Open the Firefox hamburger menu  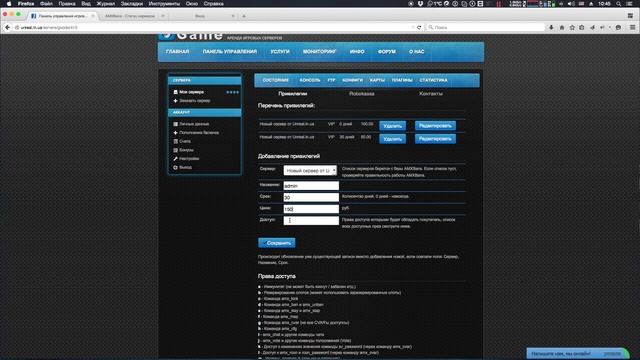(632, 27)
